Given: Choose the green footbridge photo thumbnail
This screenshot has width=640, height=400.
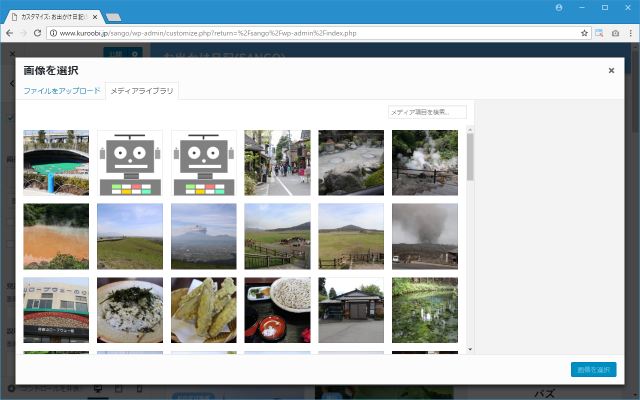Looking at the screenshot, I should [56, 163].
